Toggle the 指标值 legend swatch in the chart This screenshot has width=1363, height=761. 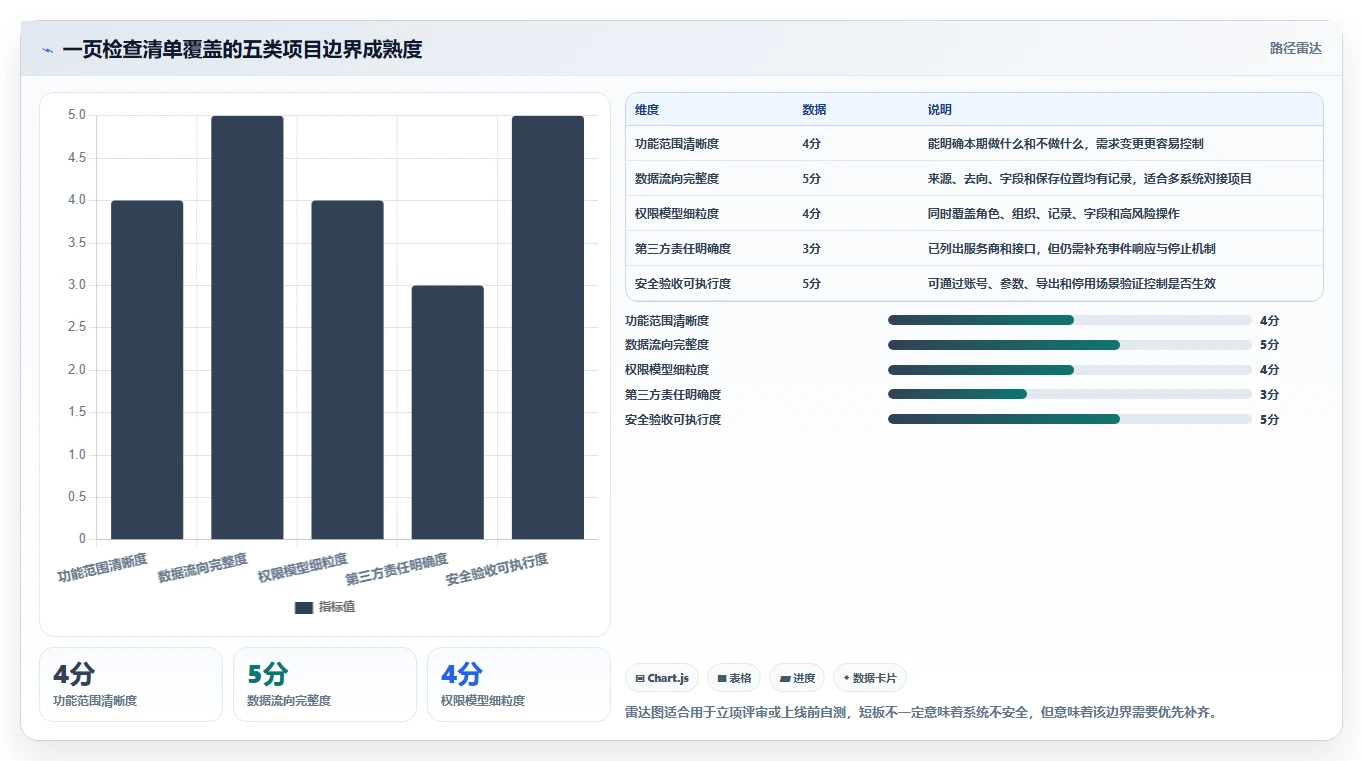click(304, 607)
